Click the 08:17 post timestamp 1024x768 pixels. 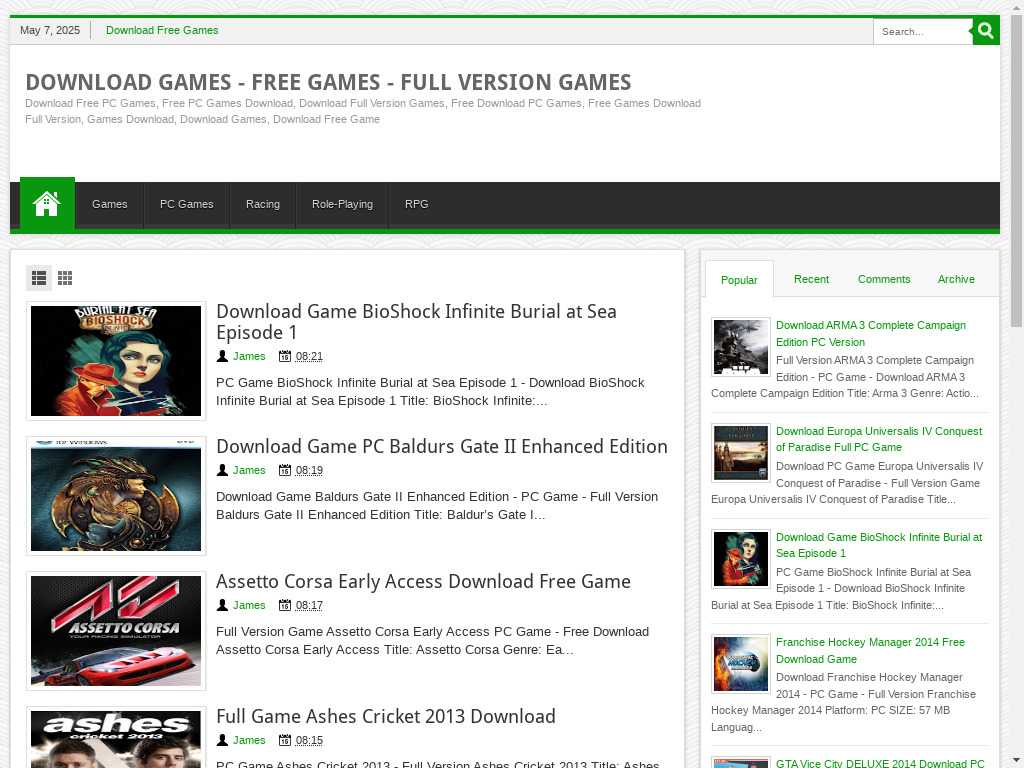click(x=309, y=605)
